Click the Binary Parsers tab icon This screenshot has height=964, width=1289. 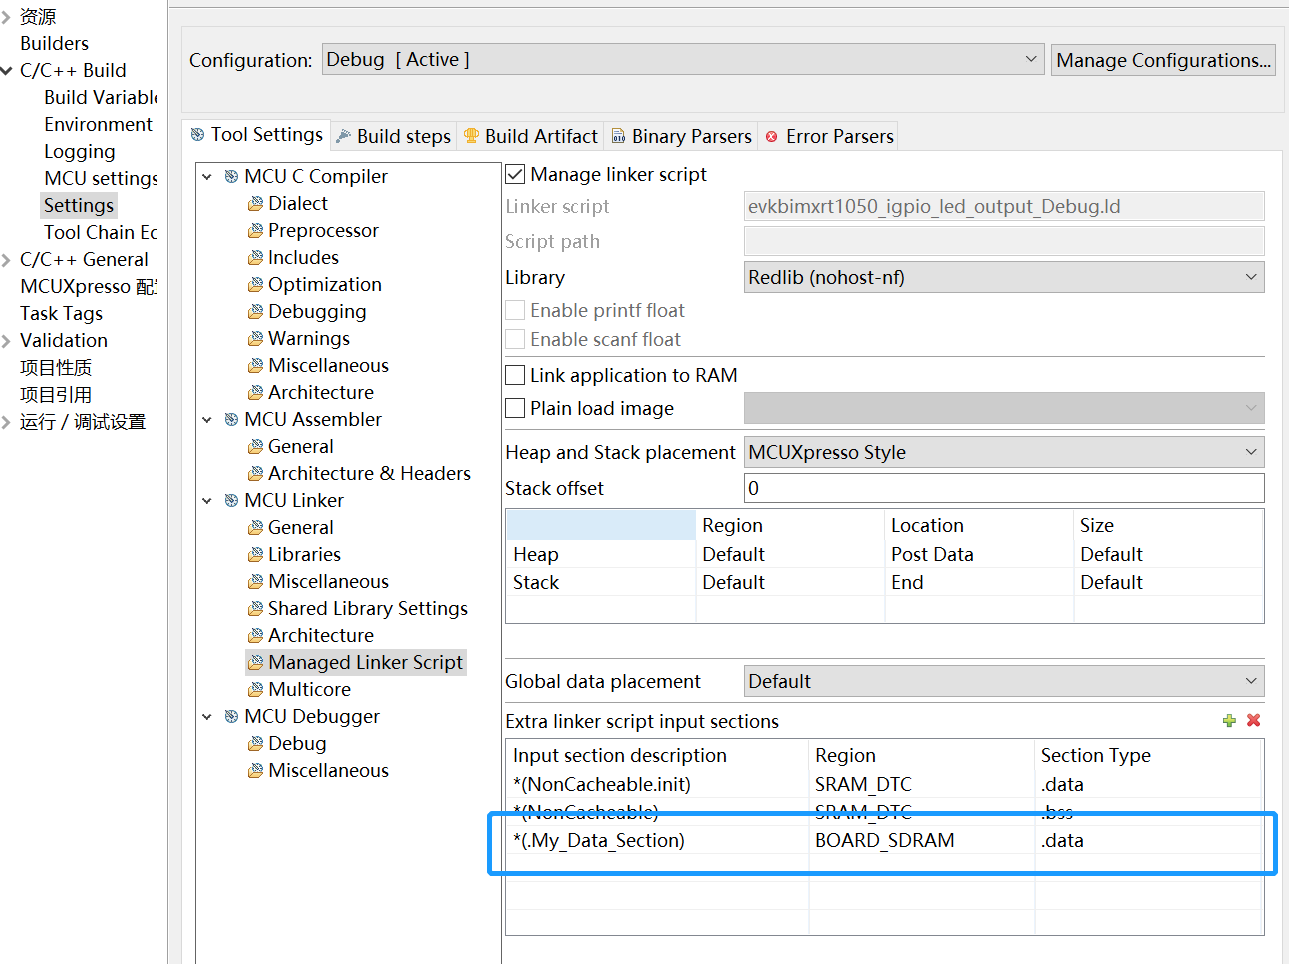(619, 136)
